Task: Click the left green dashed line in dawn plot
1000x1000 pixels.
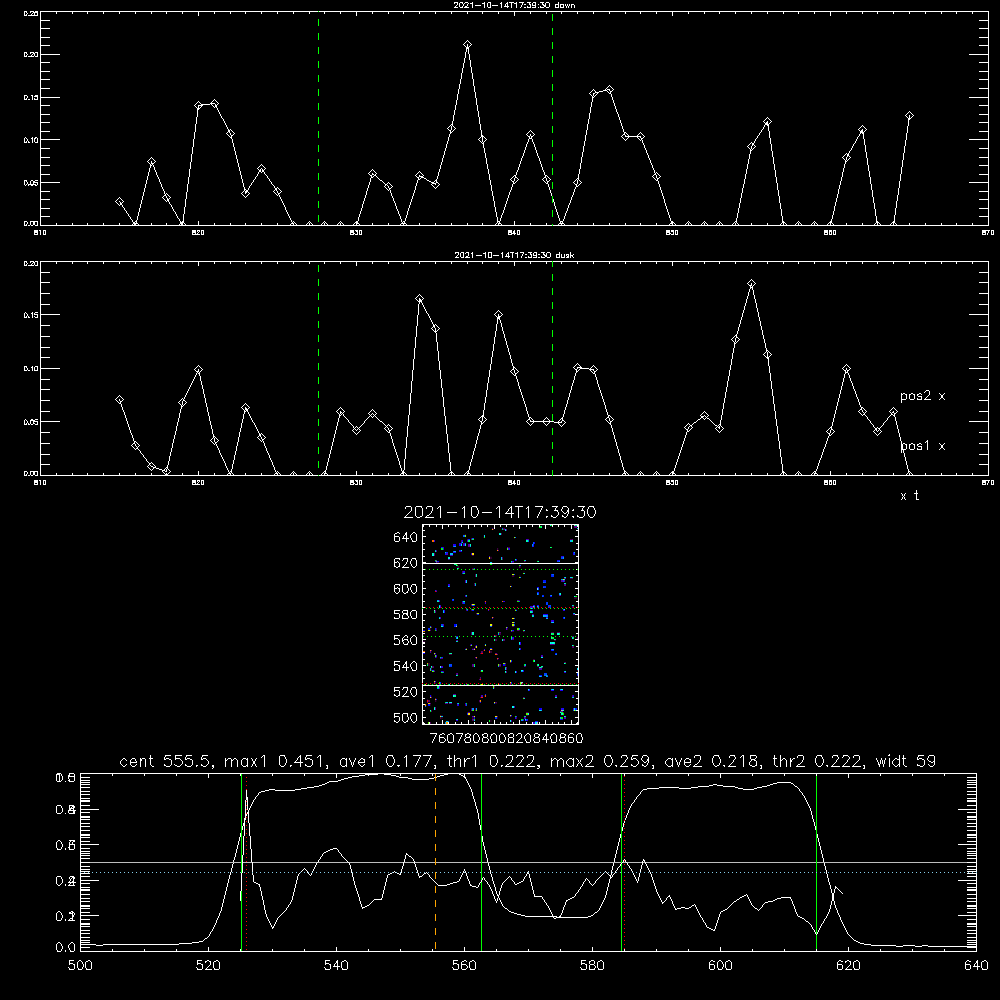Action: (318, 118)
